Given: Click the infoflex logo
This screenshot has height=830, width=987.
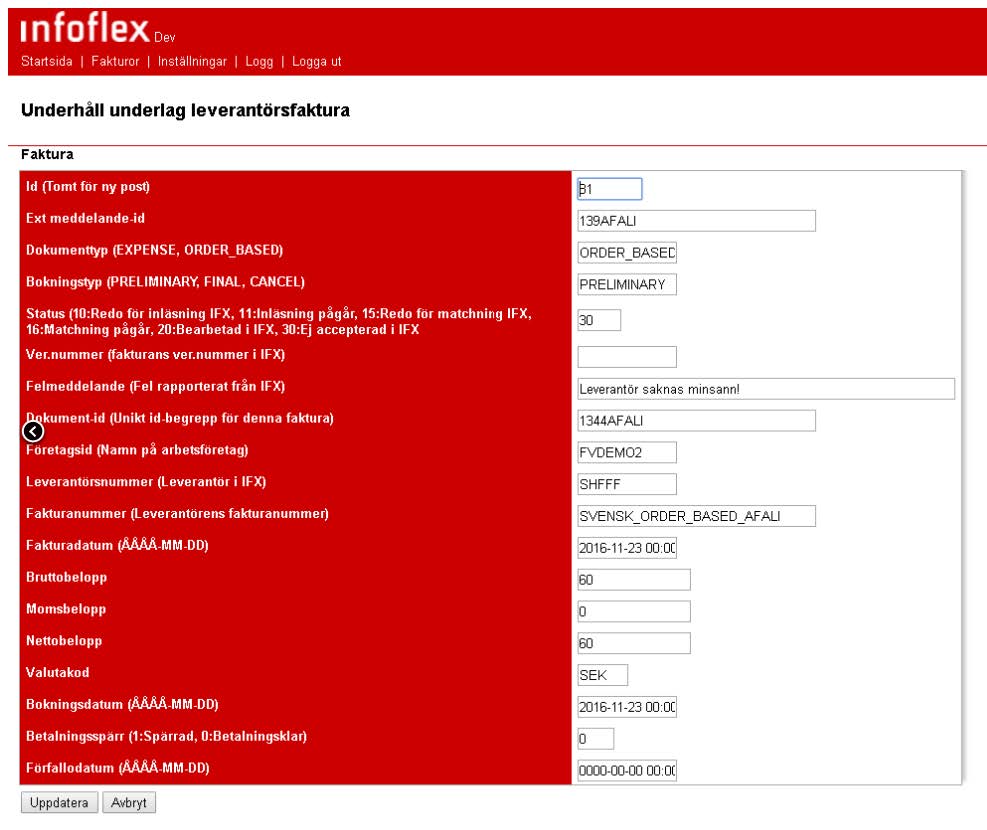Looking at the screenshot, I should pyautogui.click(x=85, y=28).
